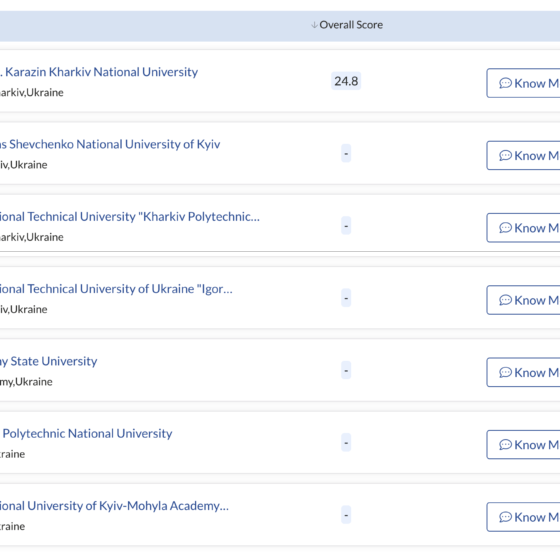The image size is (560, 560).
Task: Click location text under "Kharkiv Polytechnic…" university
Action: click(x=32, y=237)
